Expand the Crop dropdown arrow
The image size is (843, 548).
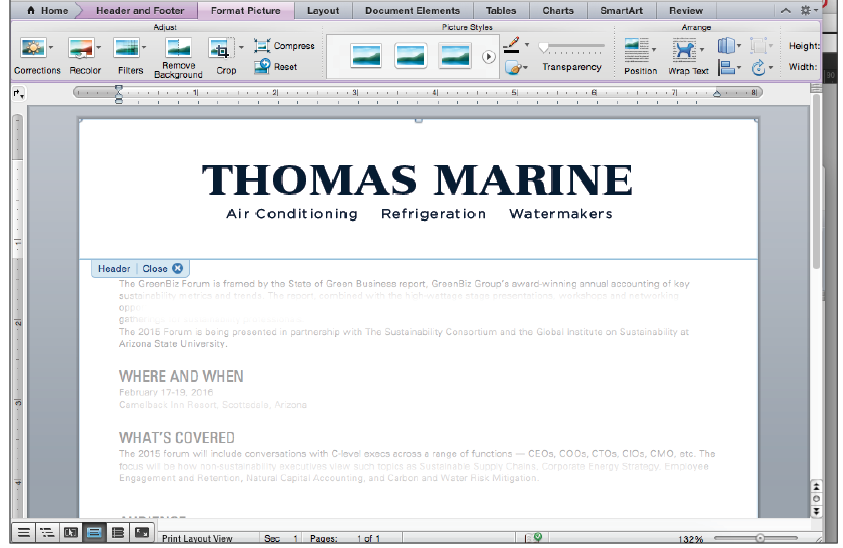[x=241, y=48]
